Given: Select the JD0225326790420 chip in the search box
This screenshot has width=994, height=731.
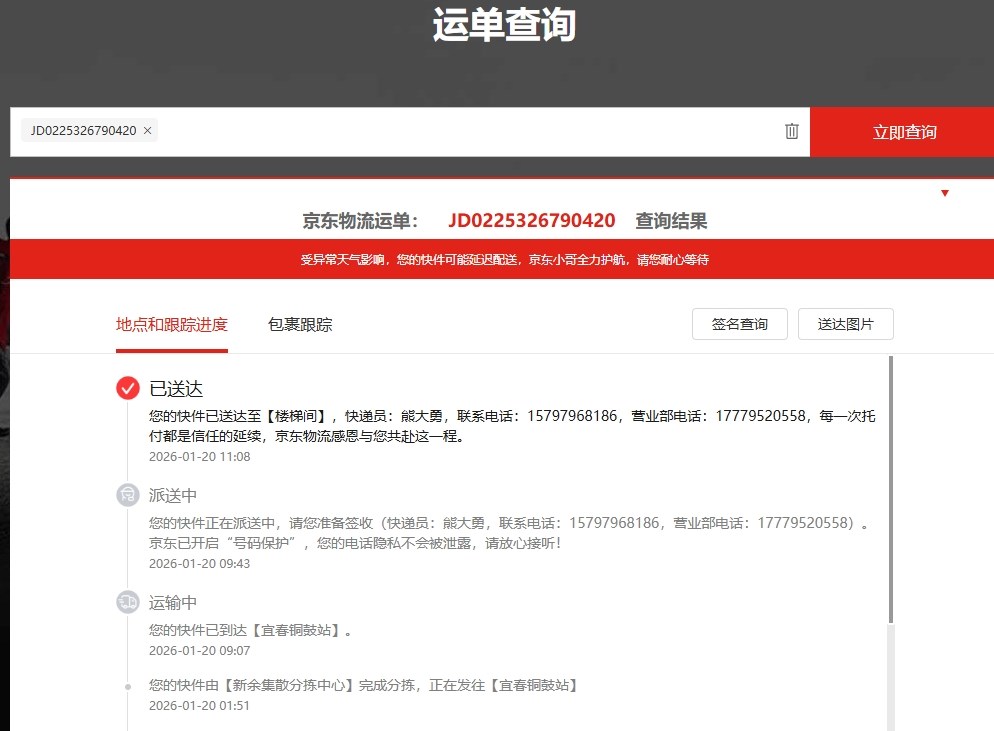Looking at the screenshot, I should click(x=83, y=131).
